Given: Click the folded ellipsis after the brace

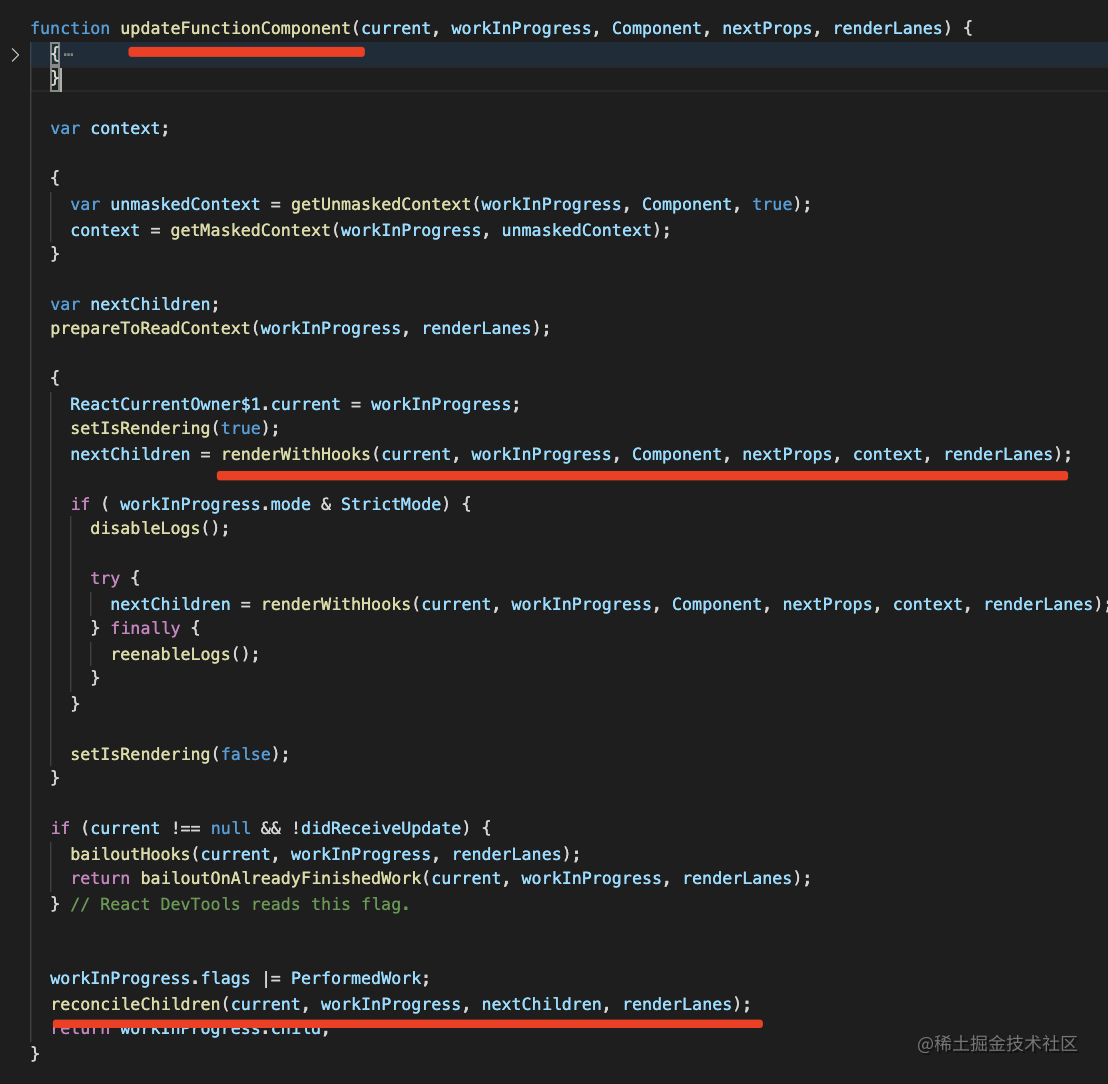Looking at the screenshot, I should point(69,54).
